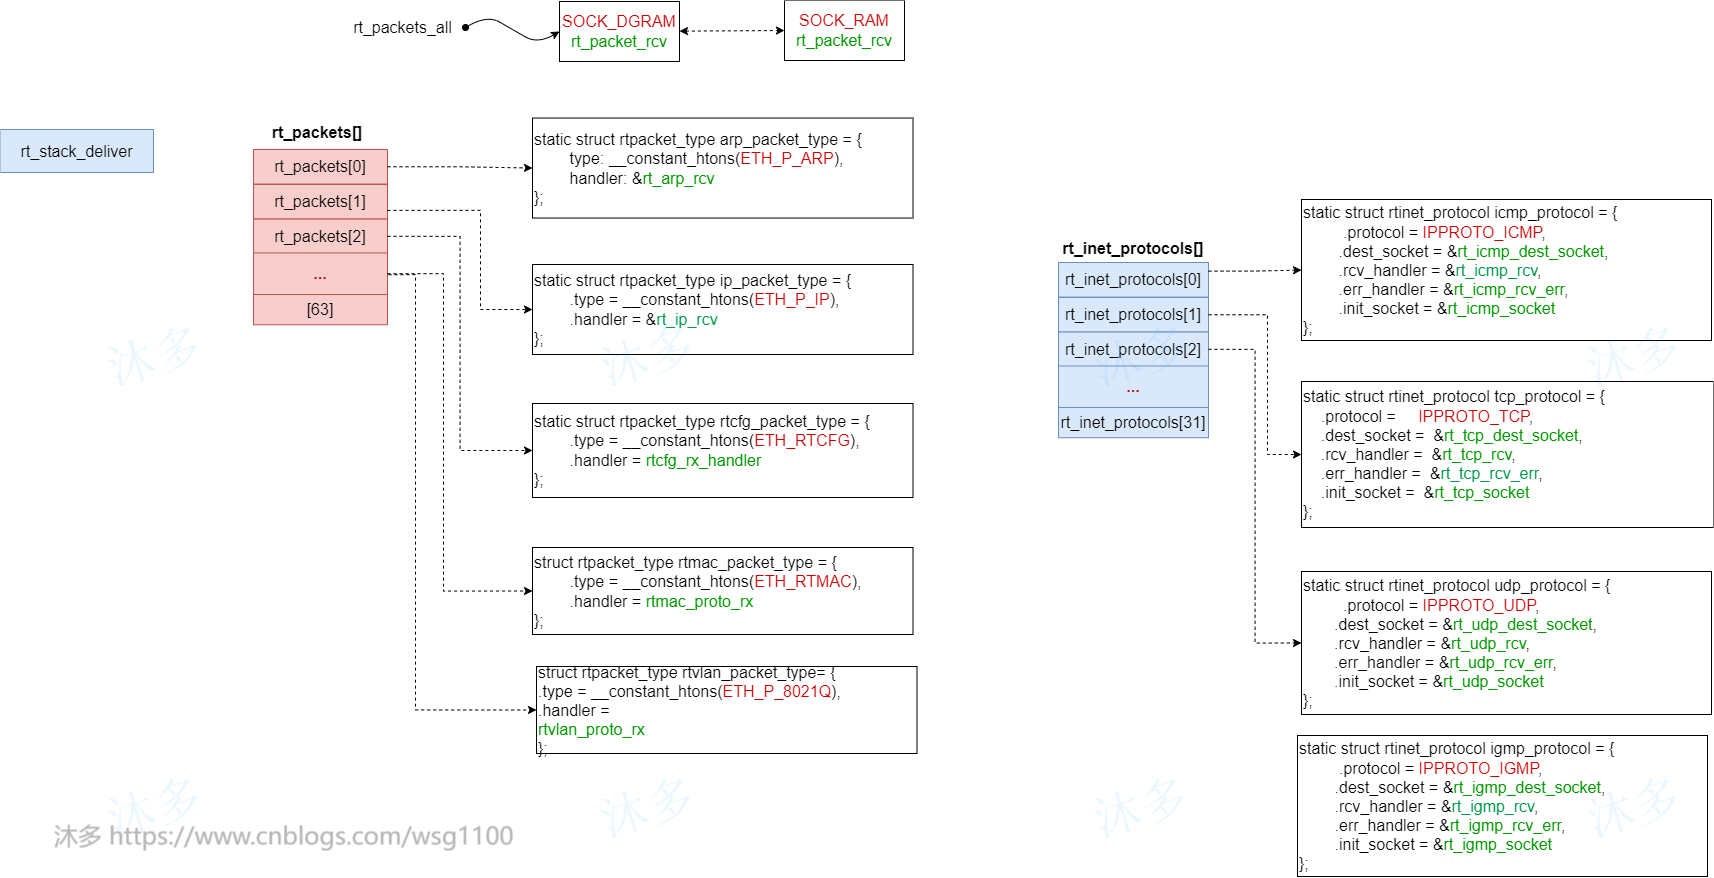Viewport: 1714px width, 878px height.
Task: Select the rtmac_packet_type struct box
Action: (x=722, y=591)
